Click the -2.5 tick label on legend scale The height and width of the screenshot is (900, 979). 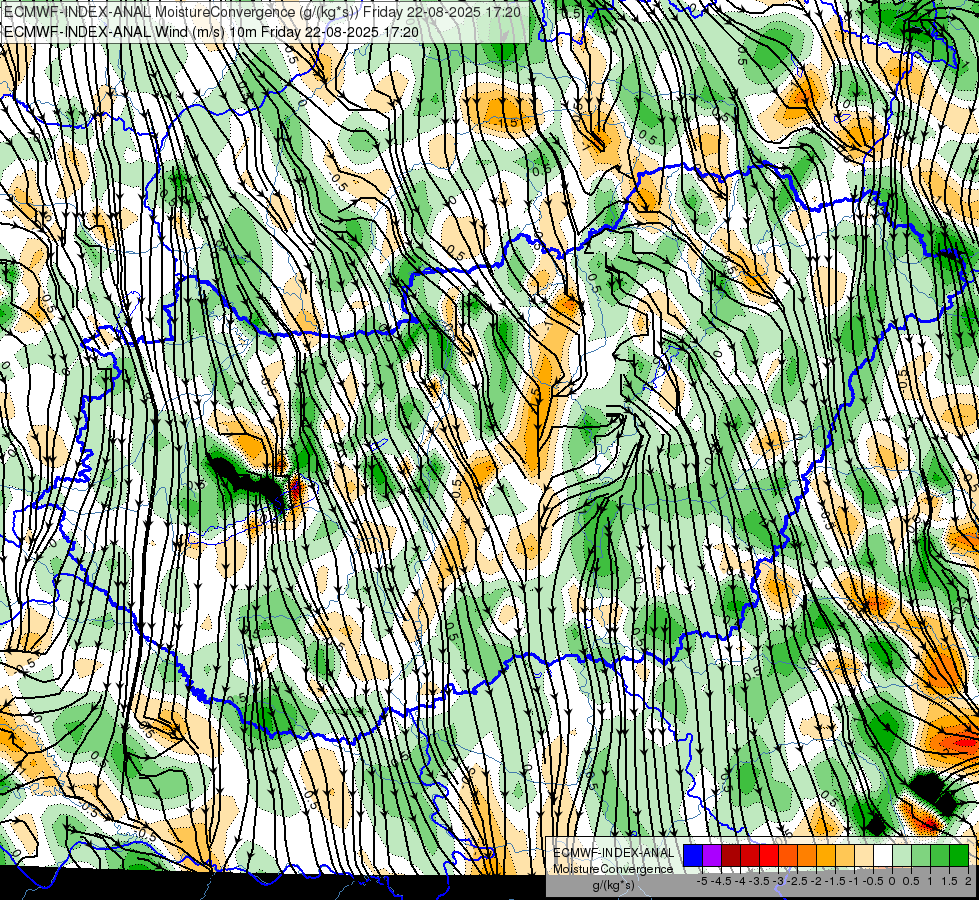(797, 881)
